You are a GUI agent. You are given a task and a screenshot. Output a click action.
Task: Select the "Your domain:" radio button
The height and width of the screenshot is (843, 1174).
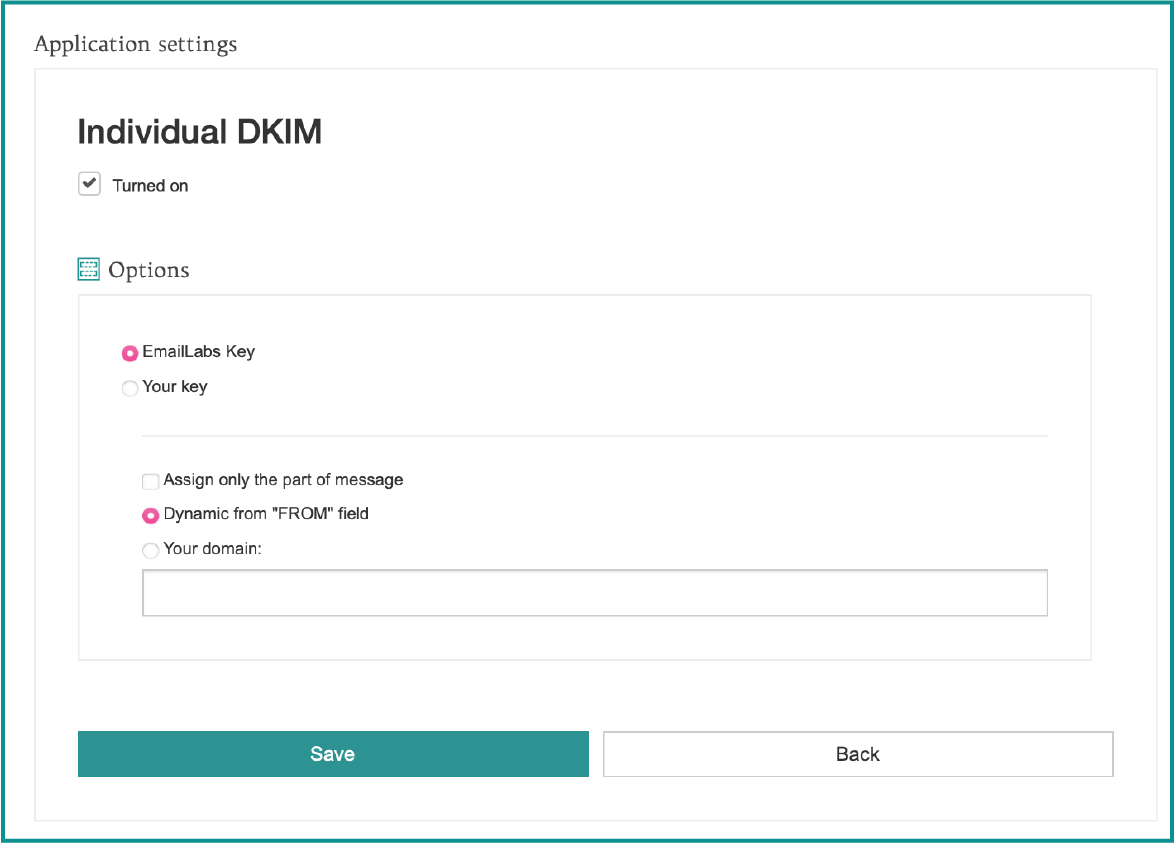150,550
